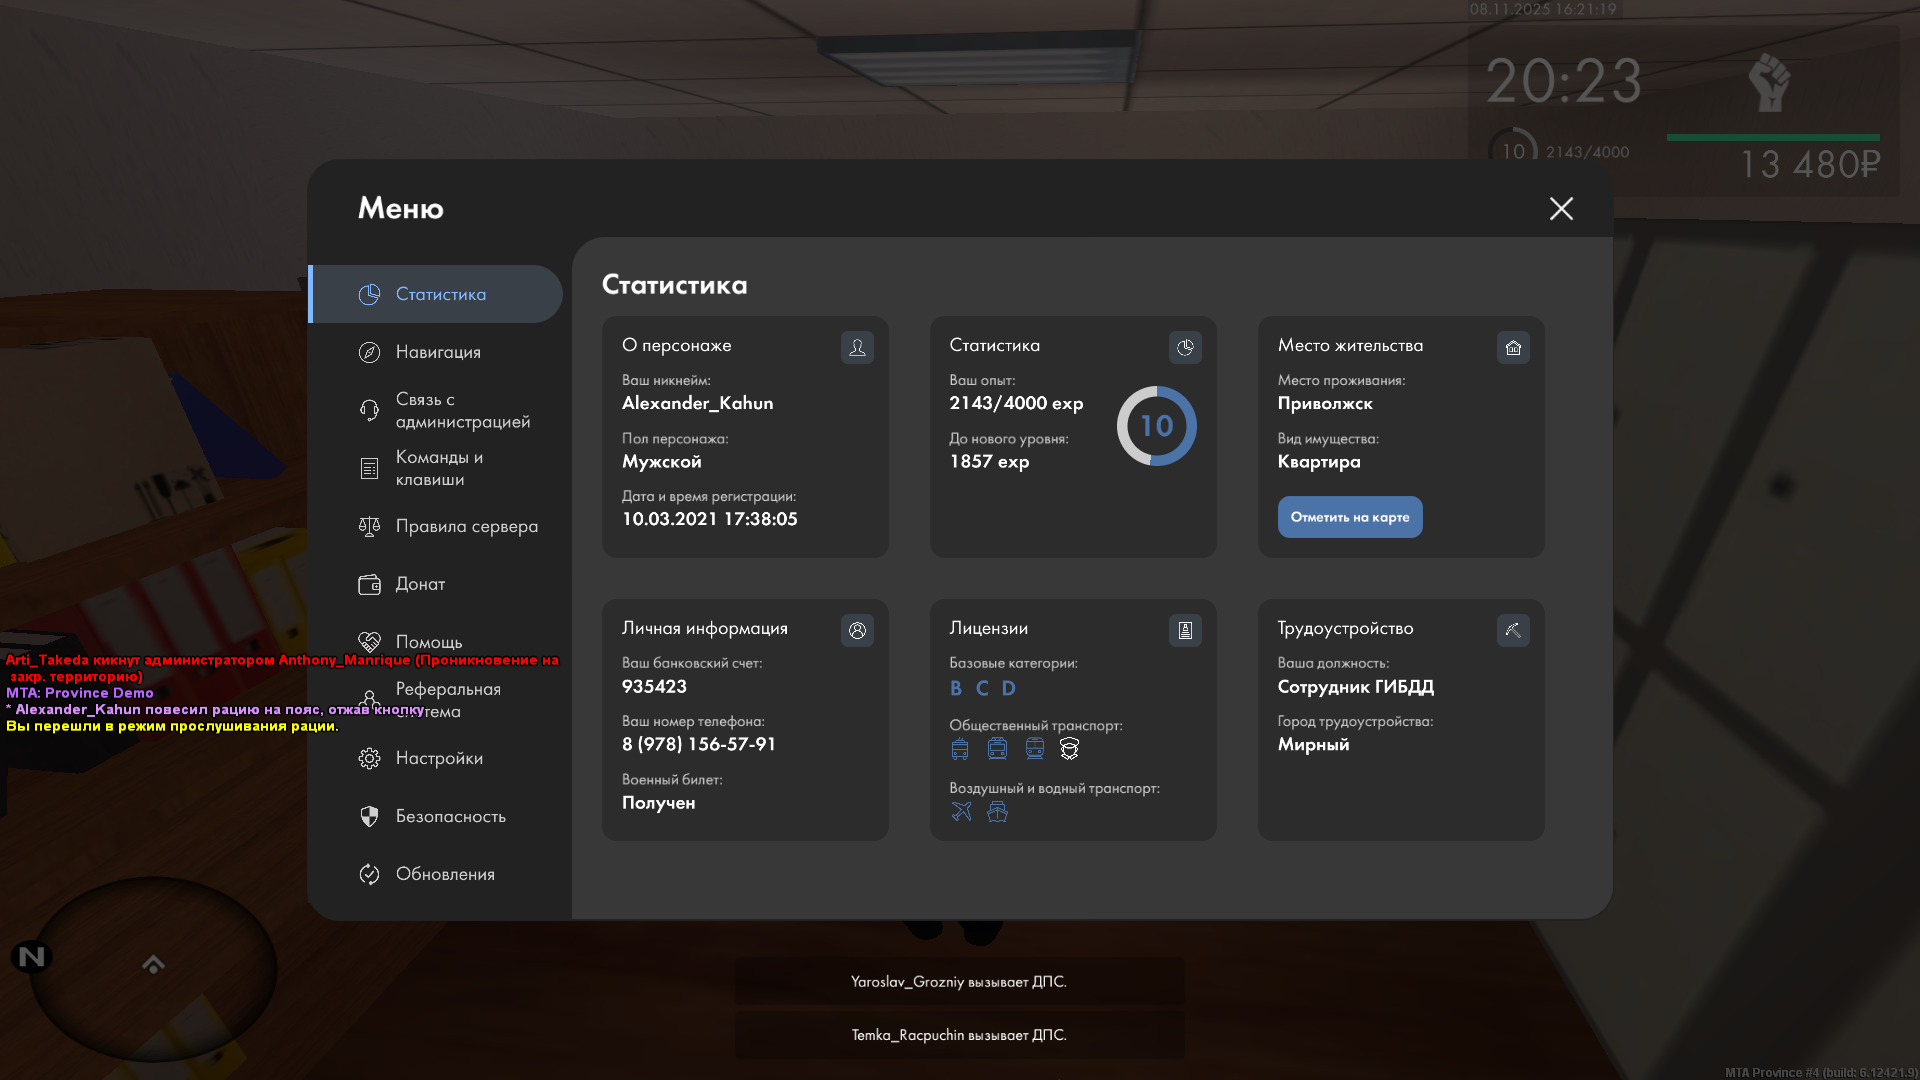
Task: Click the level 10 circular progress indicator
Action: 1156,426
